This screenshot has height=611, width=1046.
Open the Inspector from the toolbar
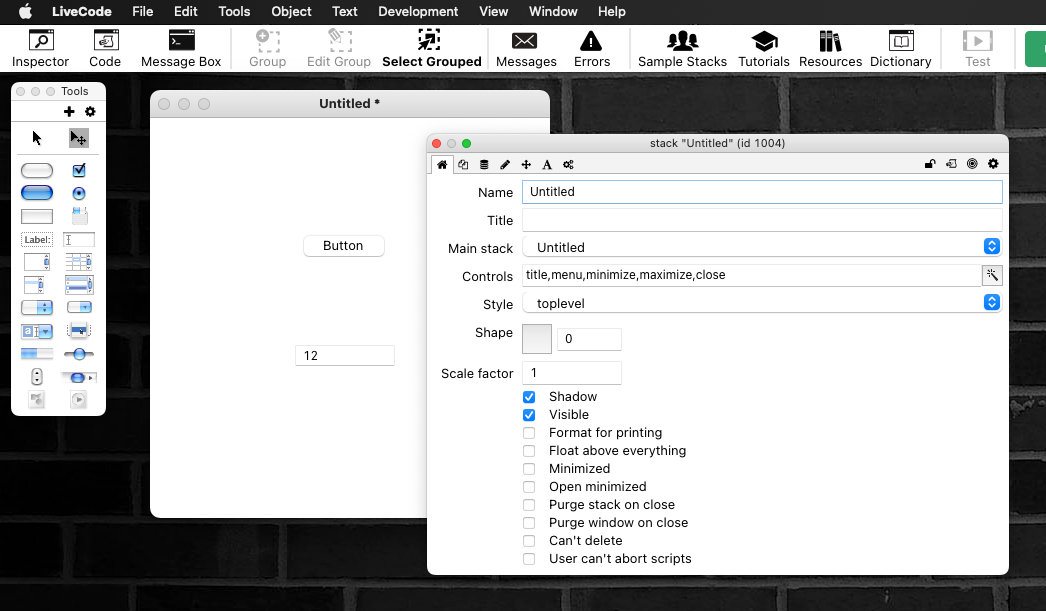(x=41, y=48)
